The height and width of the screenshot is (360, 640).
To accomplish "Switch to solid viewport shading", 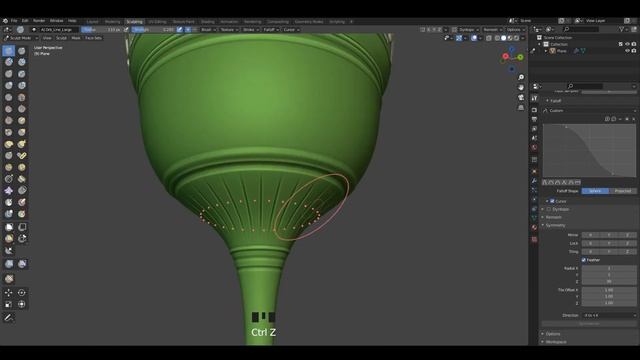I will pos(503,38).
